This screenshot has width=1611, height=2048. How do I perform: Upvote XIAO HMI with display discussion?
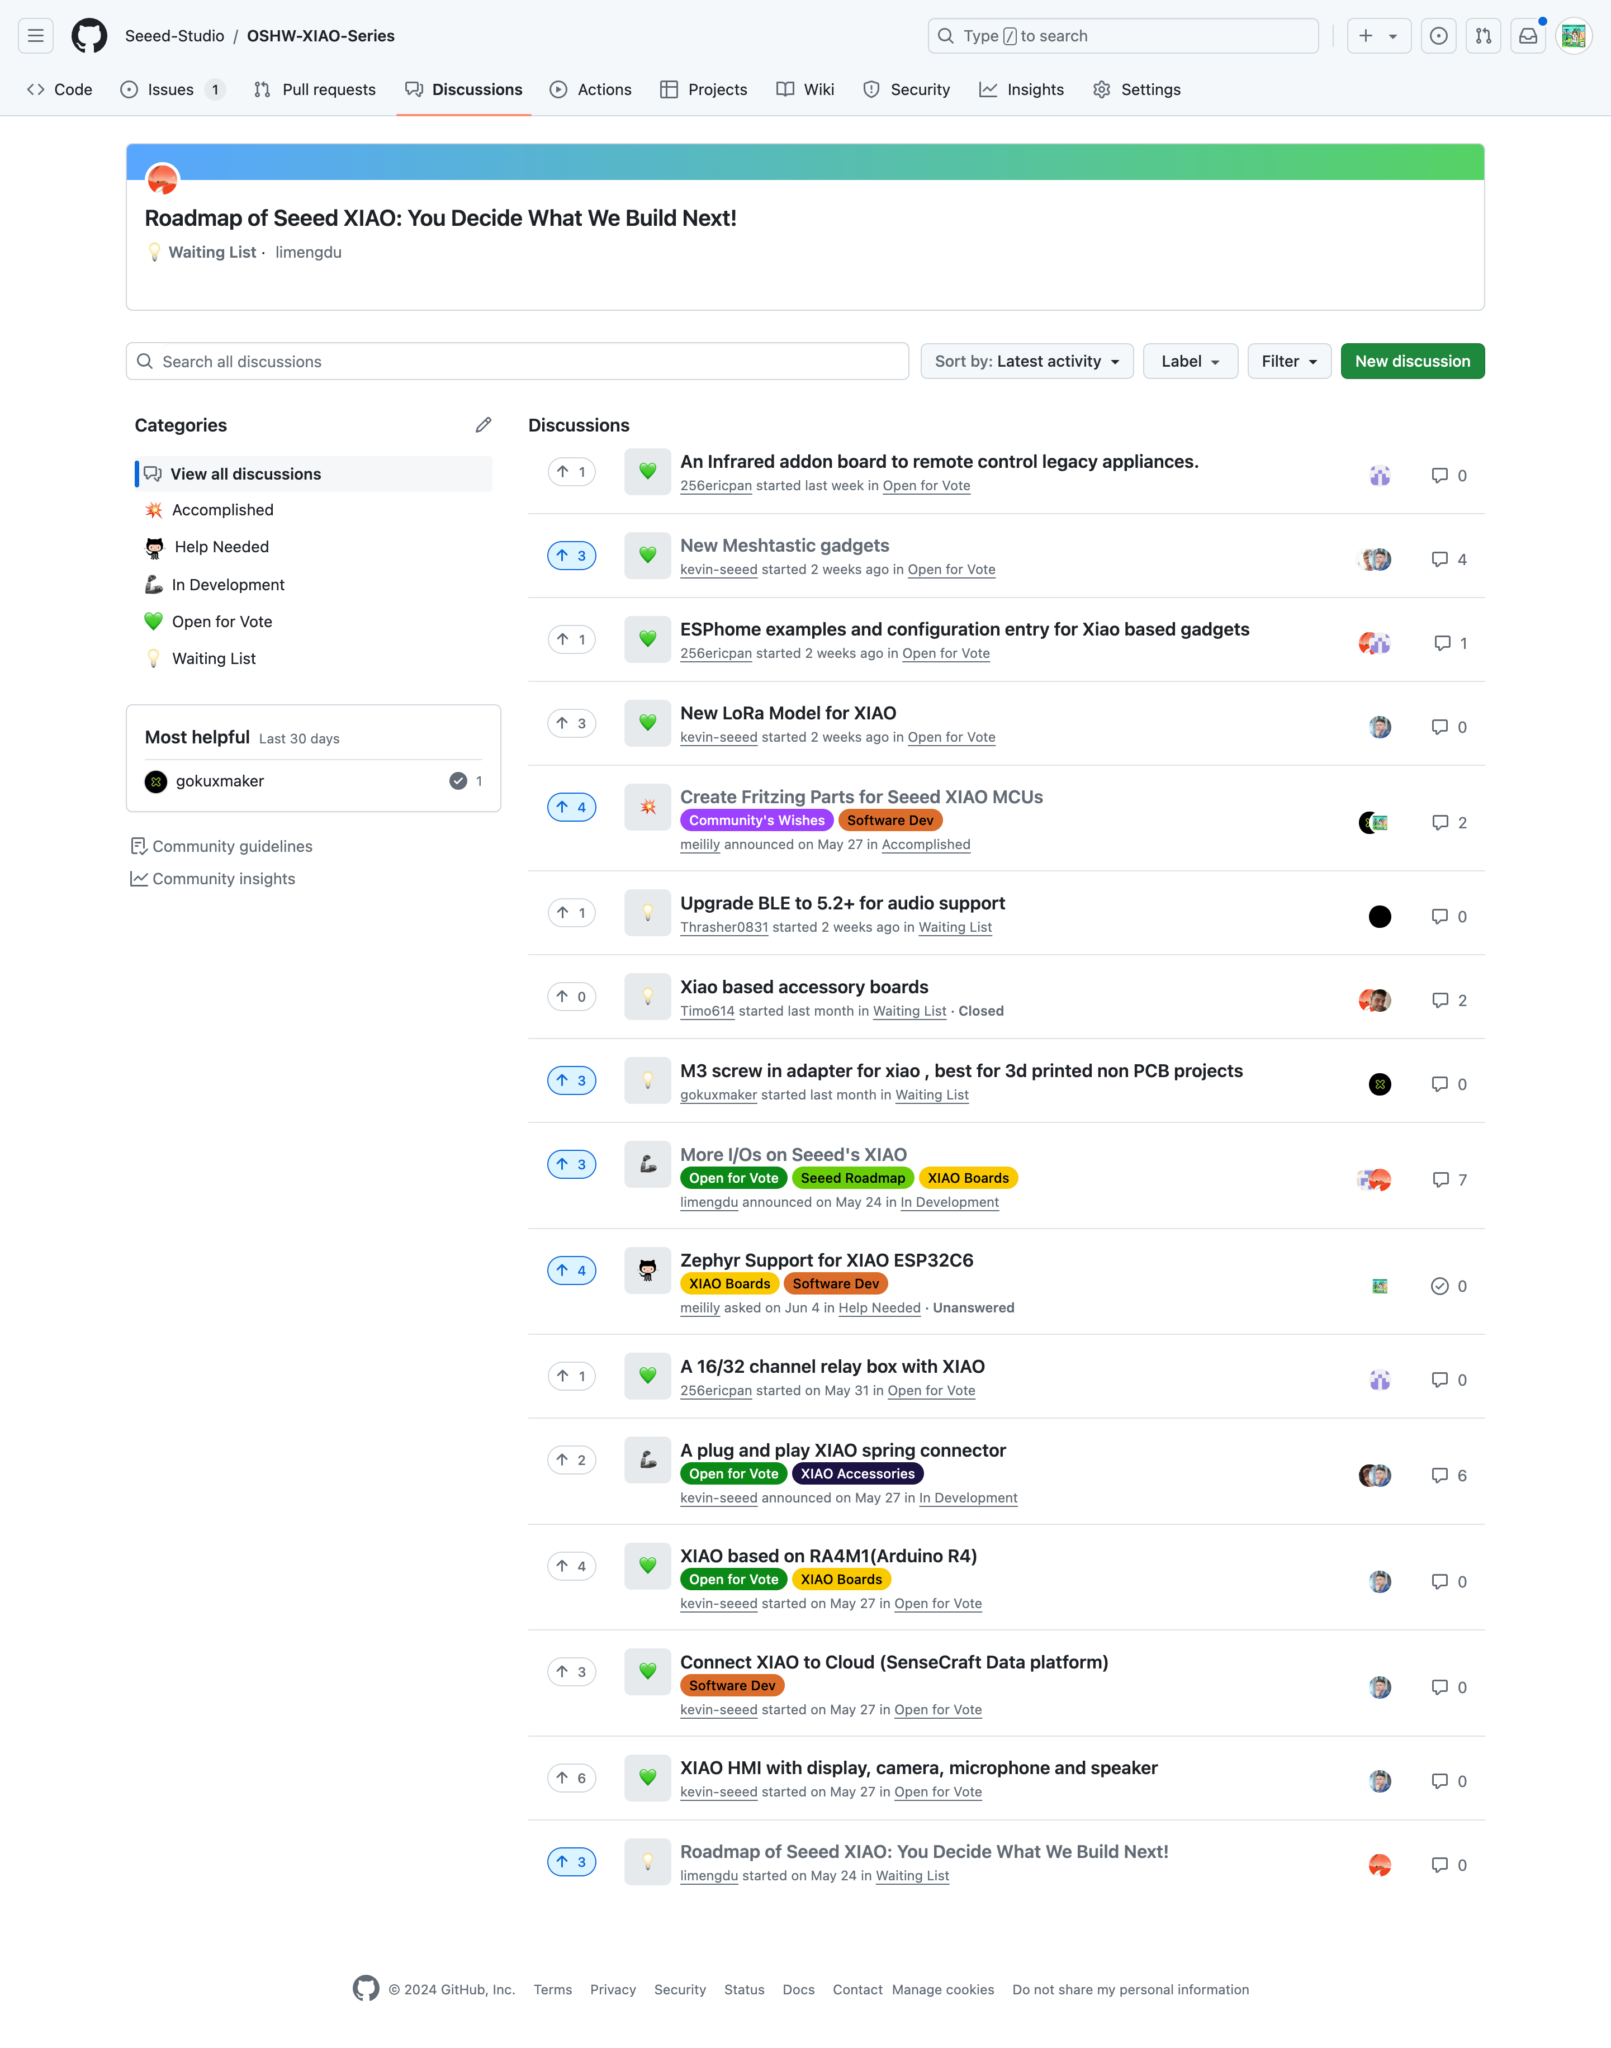coord(572,1777)
